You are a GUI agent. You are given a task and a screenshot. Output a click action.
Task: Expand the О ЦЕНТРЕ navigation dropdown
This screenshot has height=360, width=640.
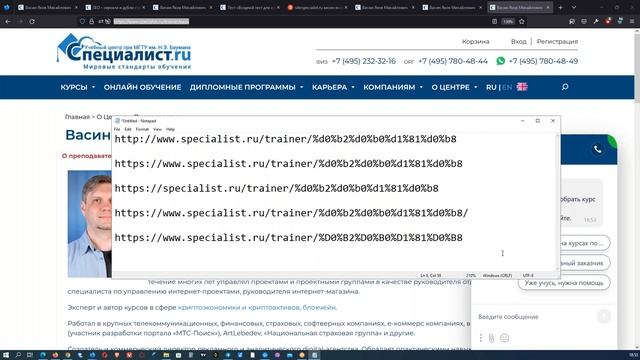point(454,87)
